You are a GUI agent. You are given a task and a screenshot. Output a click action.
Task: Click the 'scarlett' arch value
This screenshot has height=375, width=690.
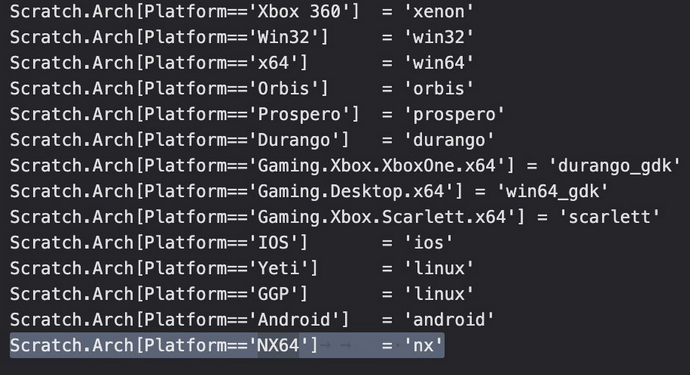coord(609,217)
